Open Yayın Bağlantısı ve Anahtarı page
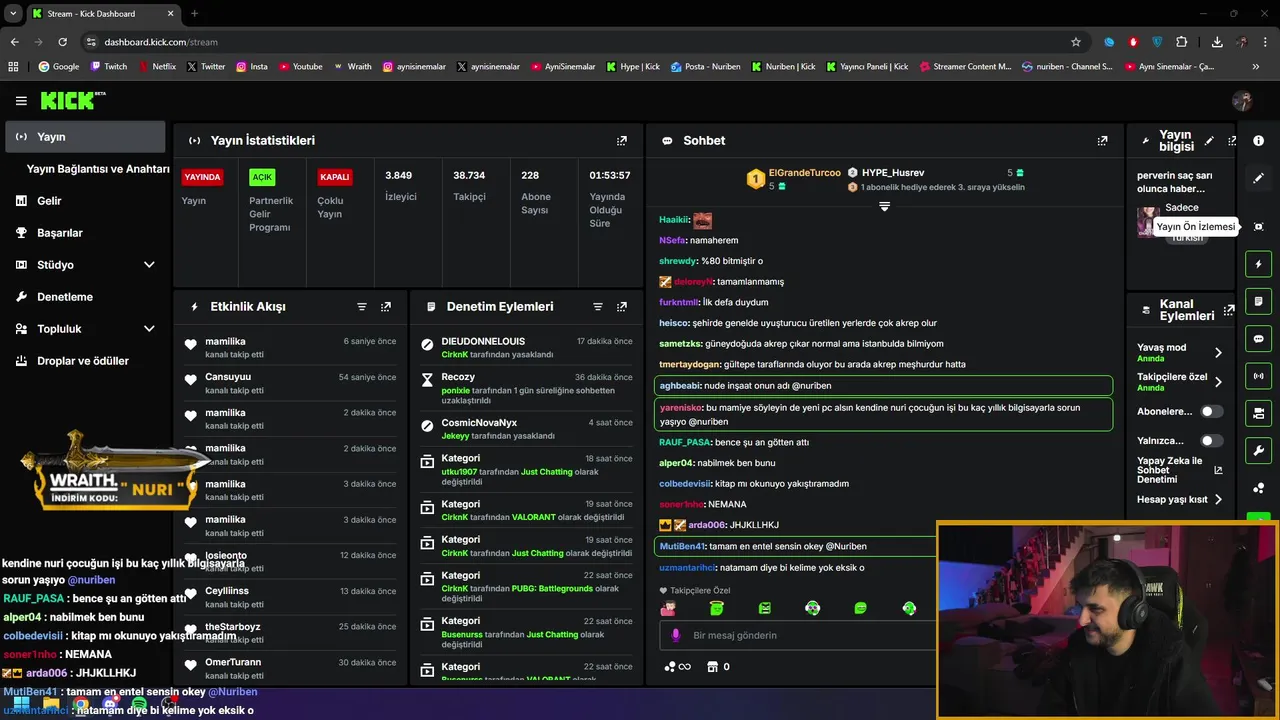The width and height of the screenshot is (1280, 720). tap(98, 169)
